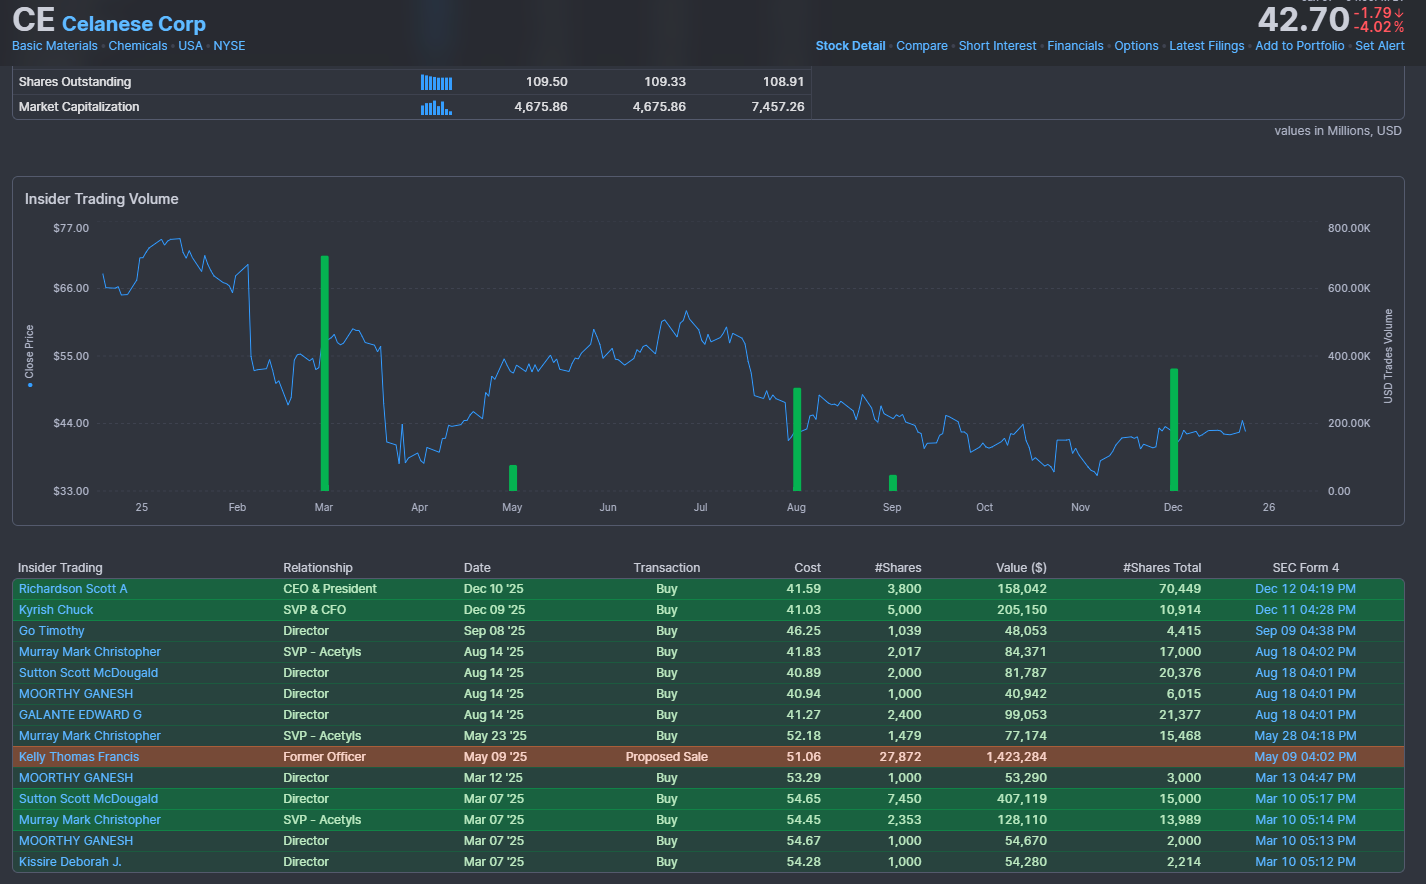Open the Stock Detail tab
1426x884 pixels.
pos(850,46)
